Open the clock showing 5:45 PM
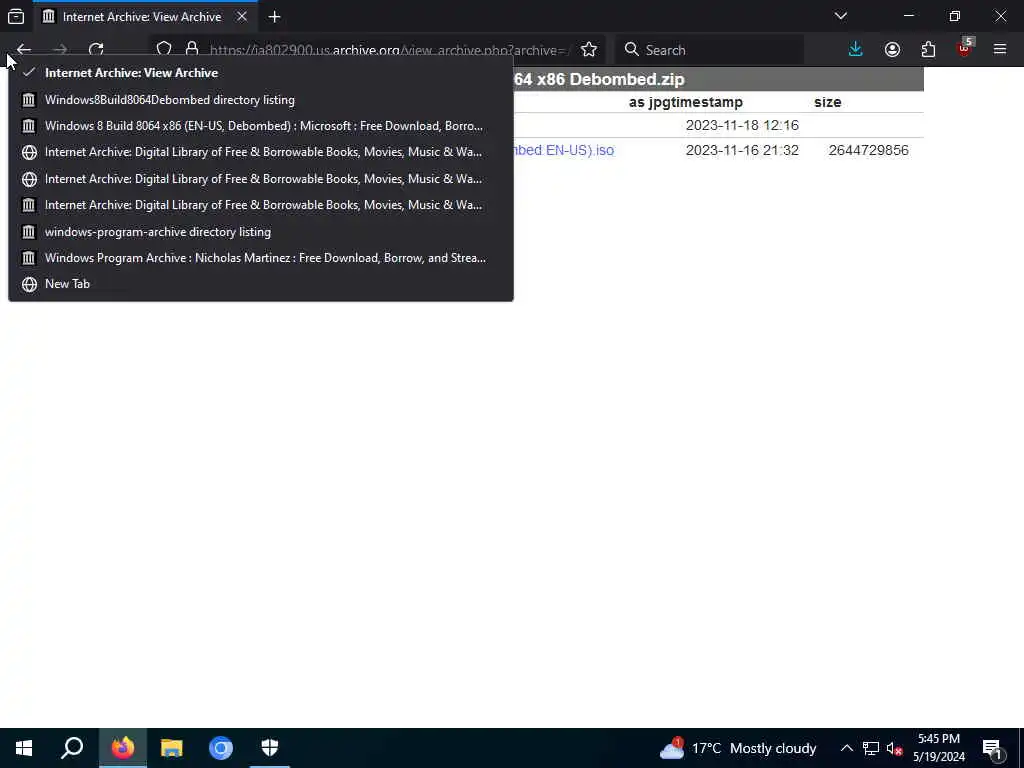 (938, 748)
